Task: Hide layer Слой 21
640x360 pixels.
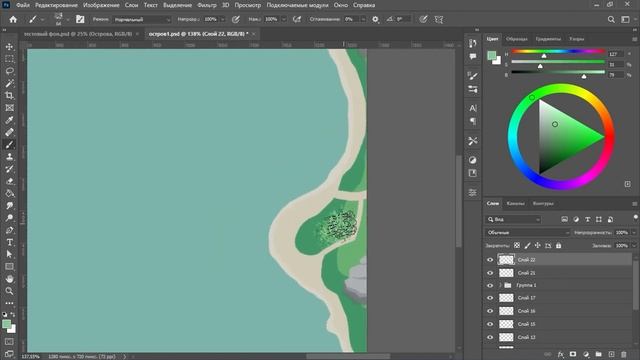Action: pos(490,273)
